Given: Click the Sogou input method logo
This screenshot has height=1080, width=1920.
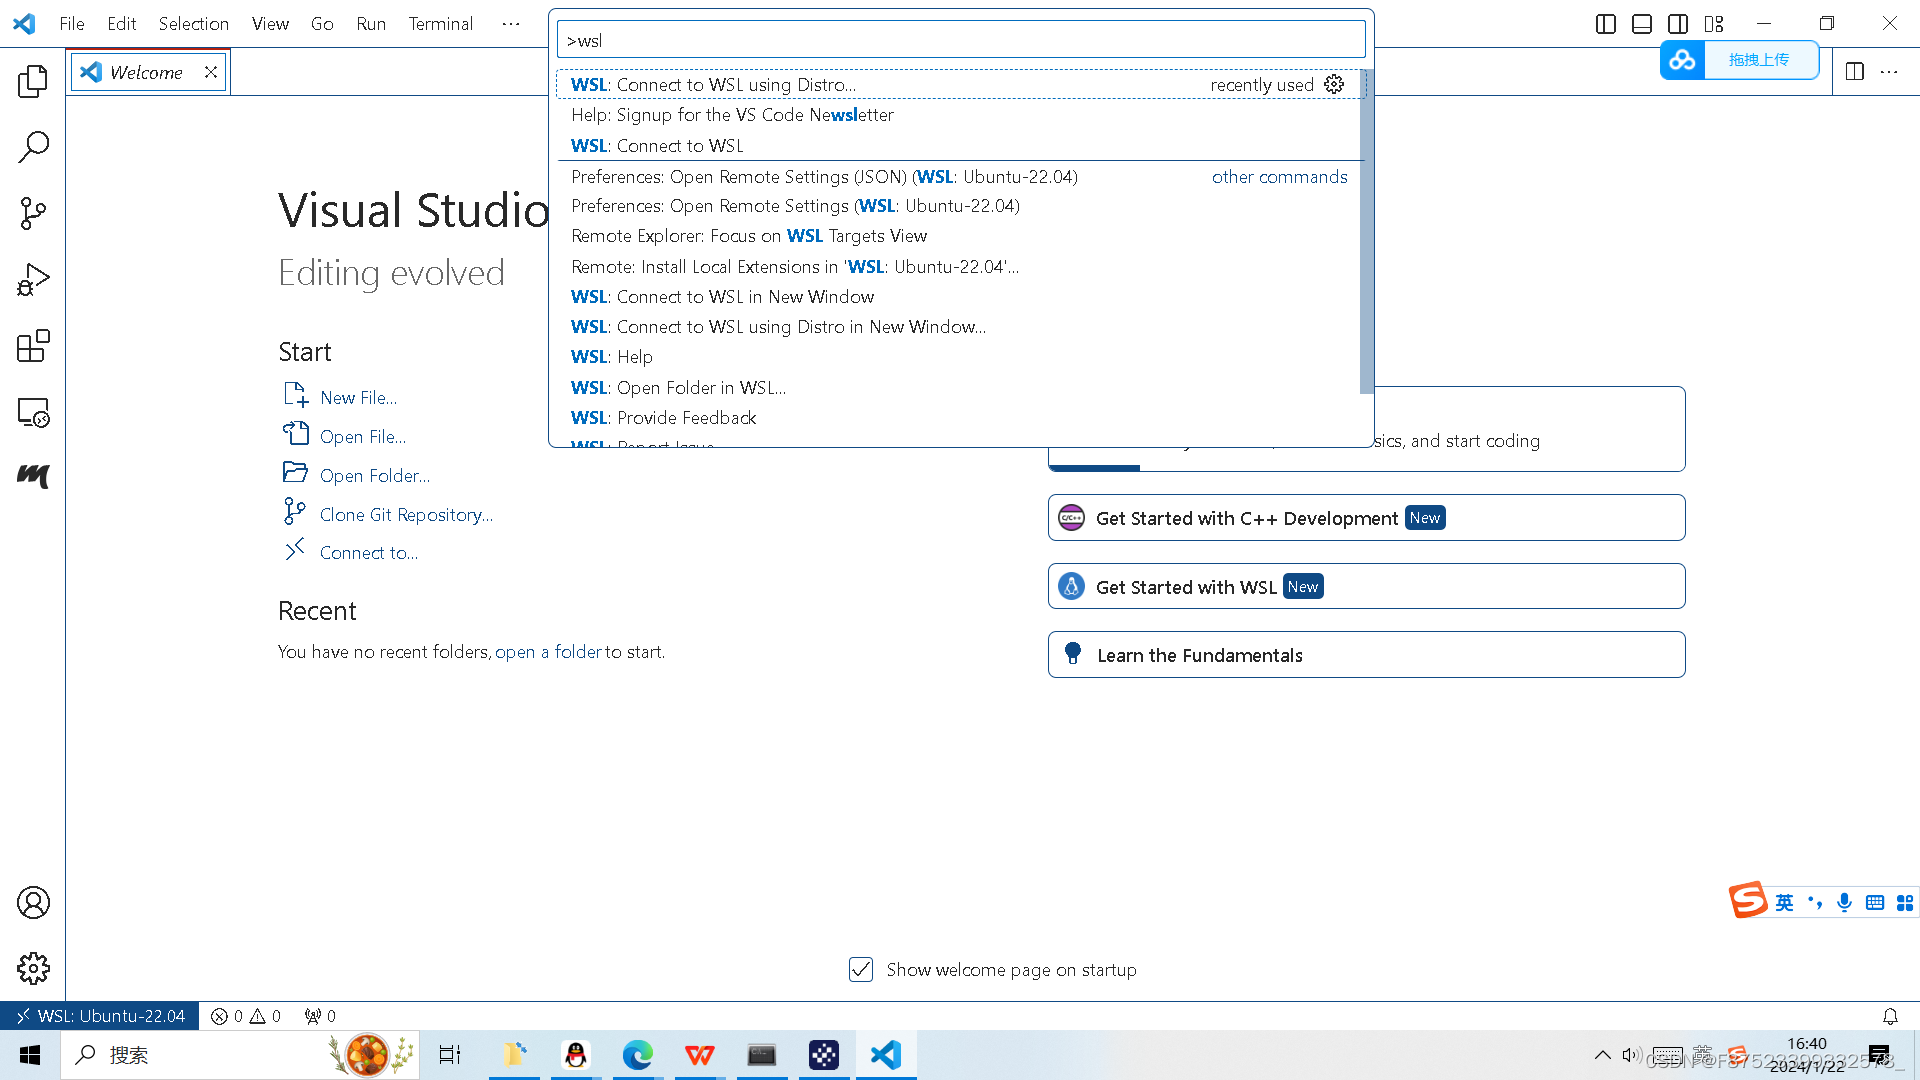Looking at the screenshot, I should point(1748,901).
